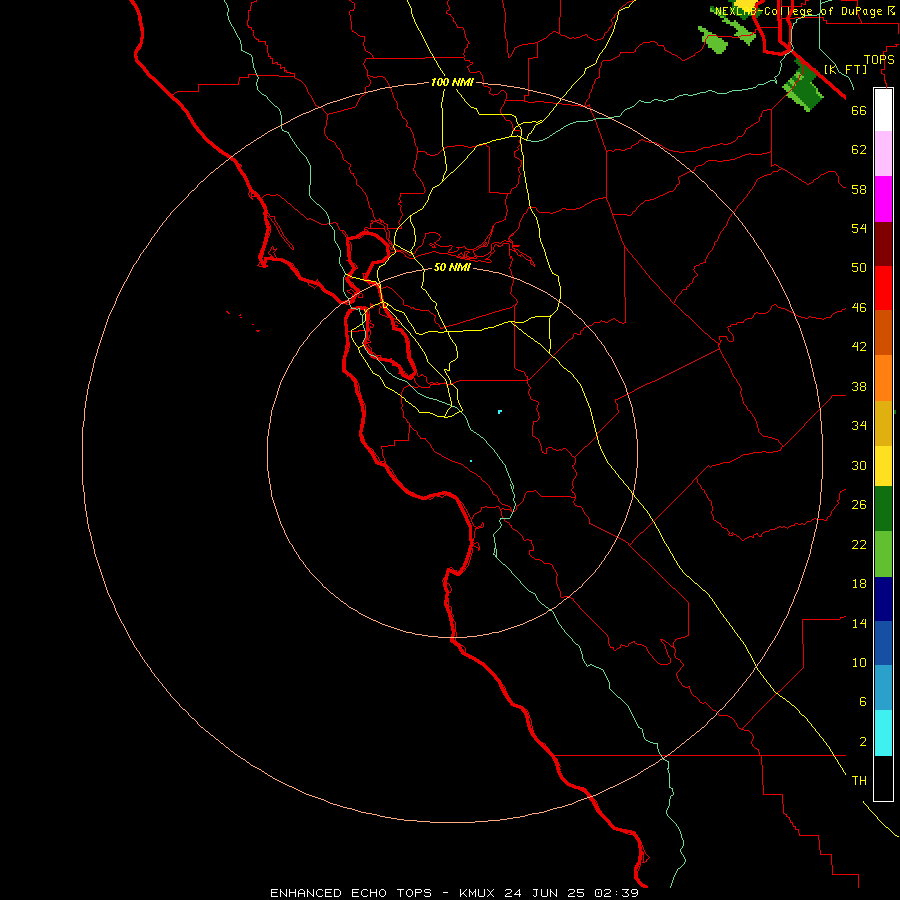Image resolution: width=900 pixels, height=900 pixels.
Task: Click the light pink legend swatch
Action: click(x=883, y=154)
